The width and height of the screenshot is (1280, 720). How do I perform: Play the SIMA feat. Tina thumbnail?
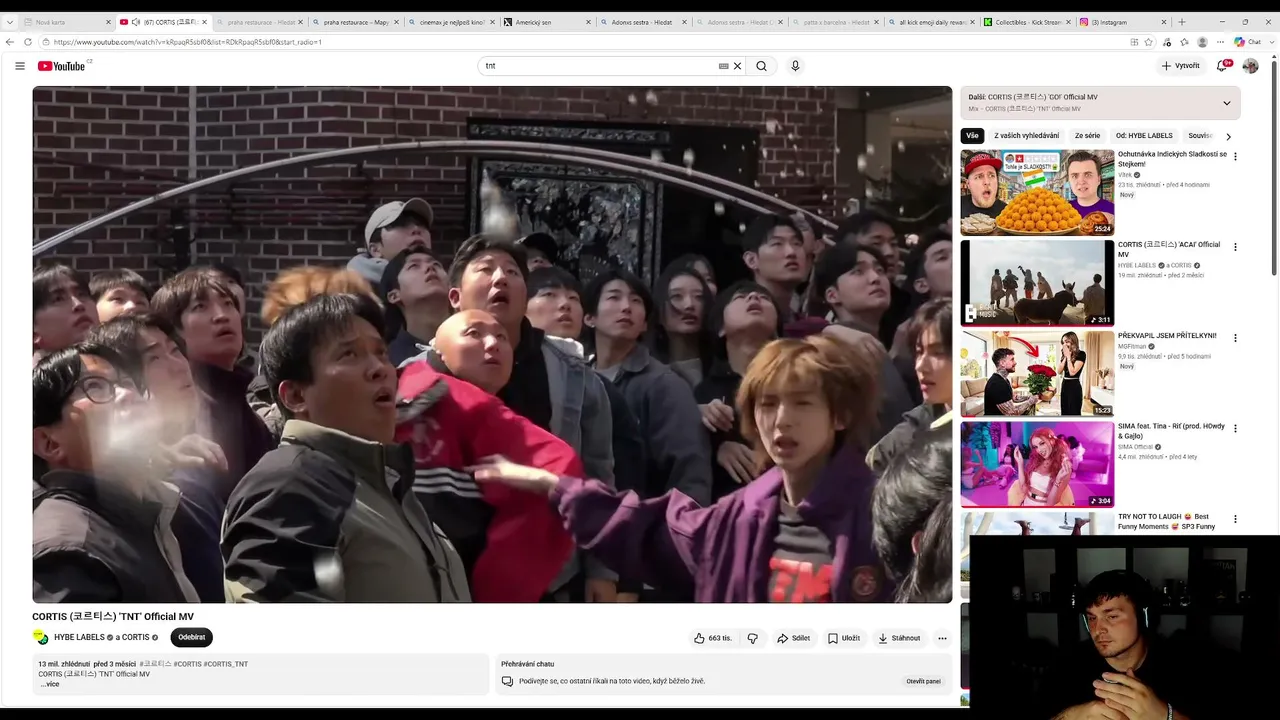click(1037, 464)
